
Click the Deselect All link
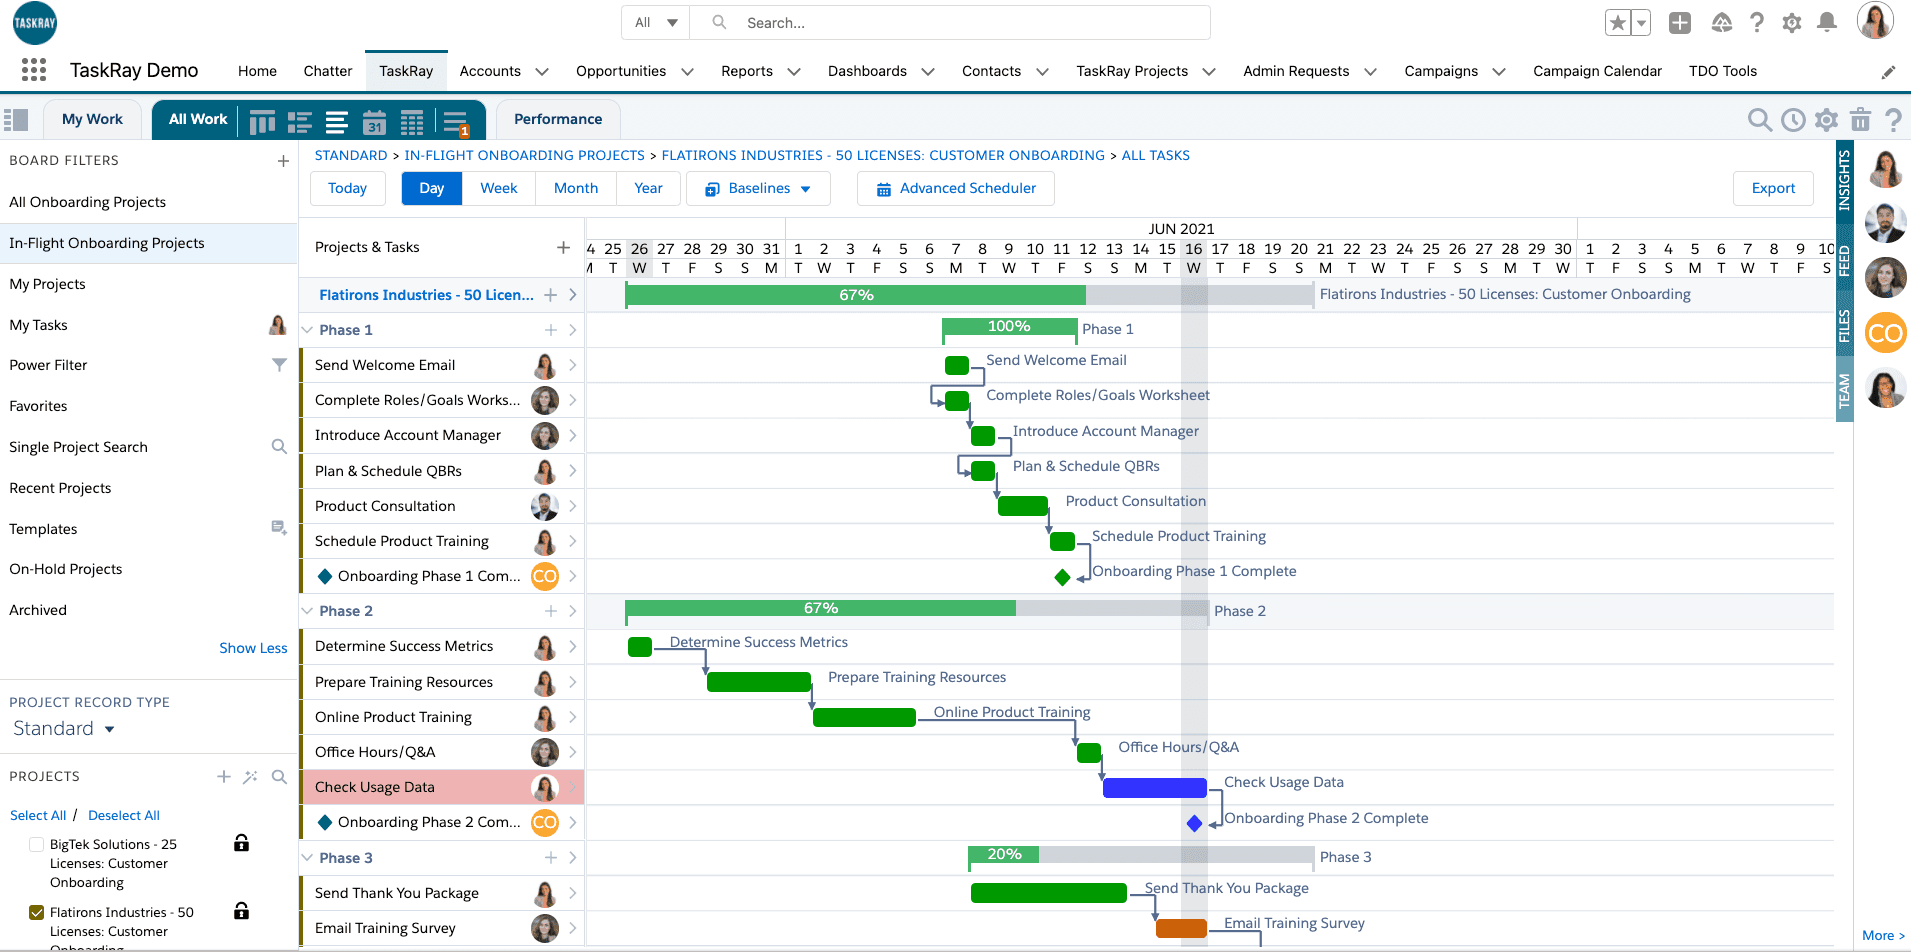[124, 815]
